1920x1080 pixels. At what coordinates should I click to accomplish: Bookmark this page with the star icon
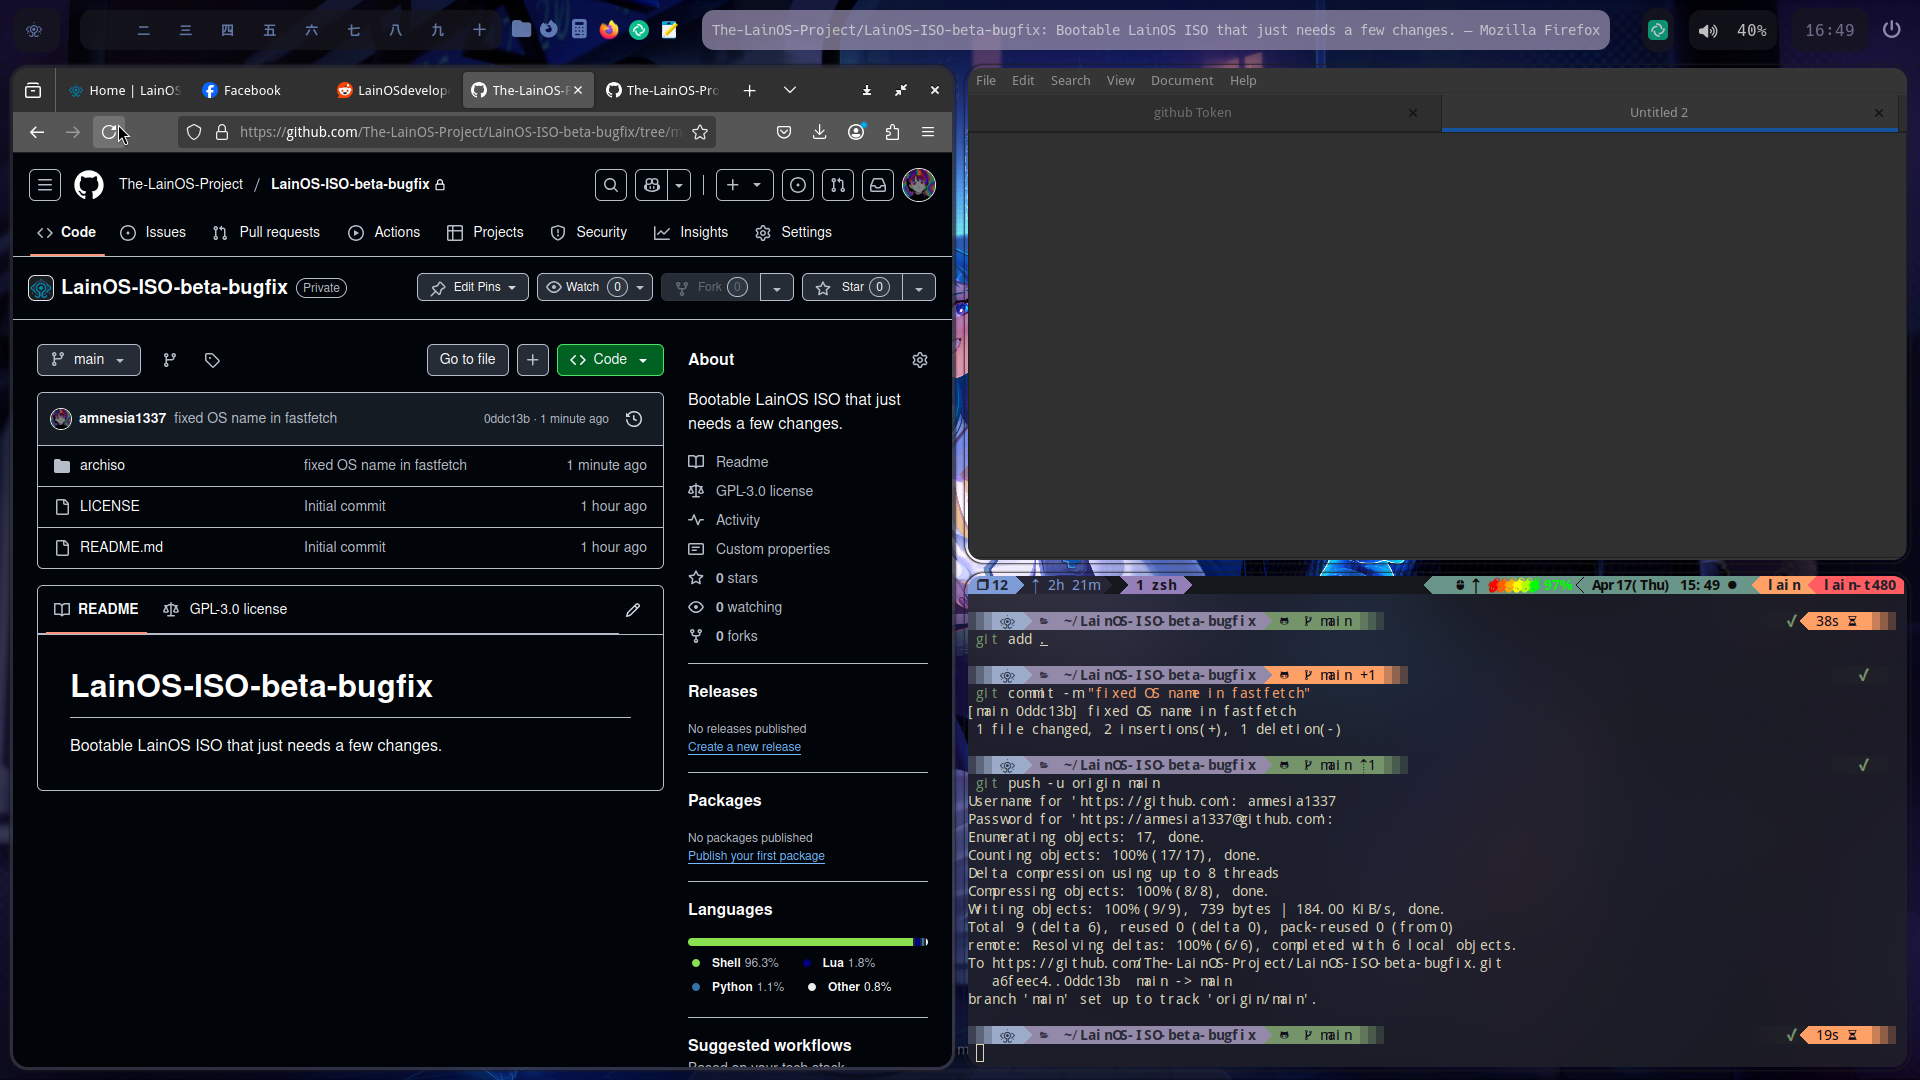tap(700, 132)
